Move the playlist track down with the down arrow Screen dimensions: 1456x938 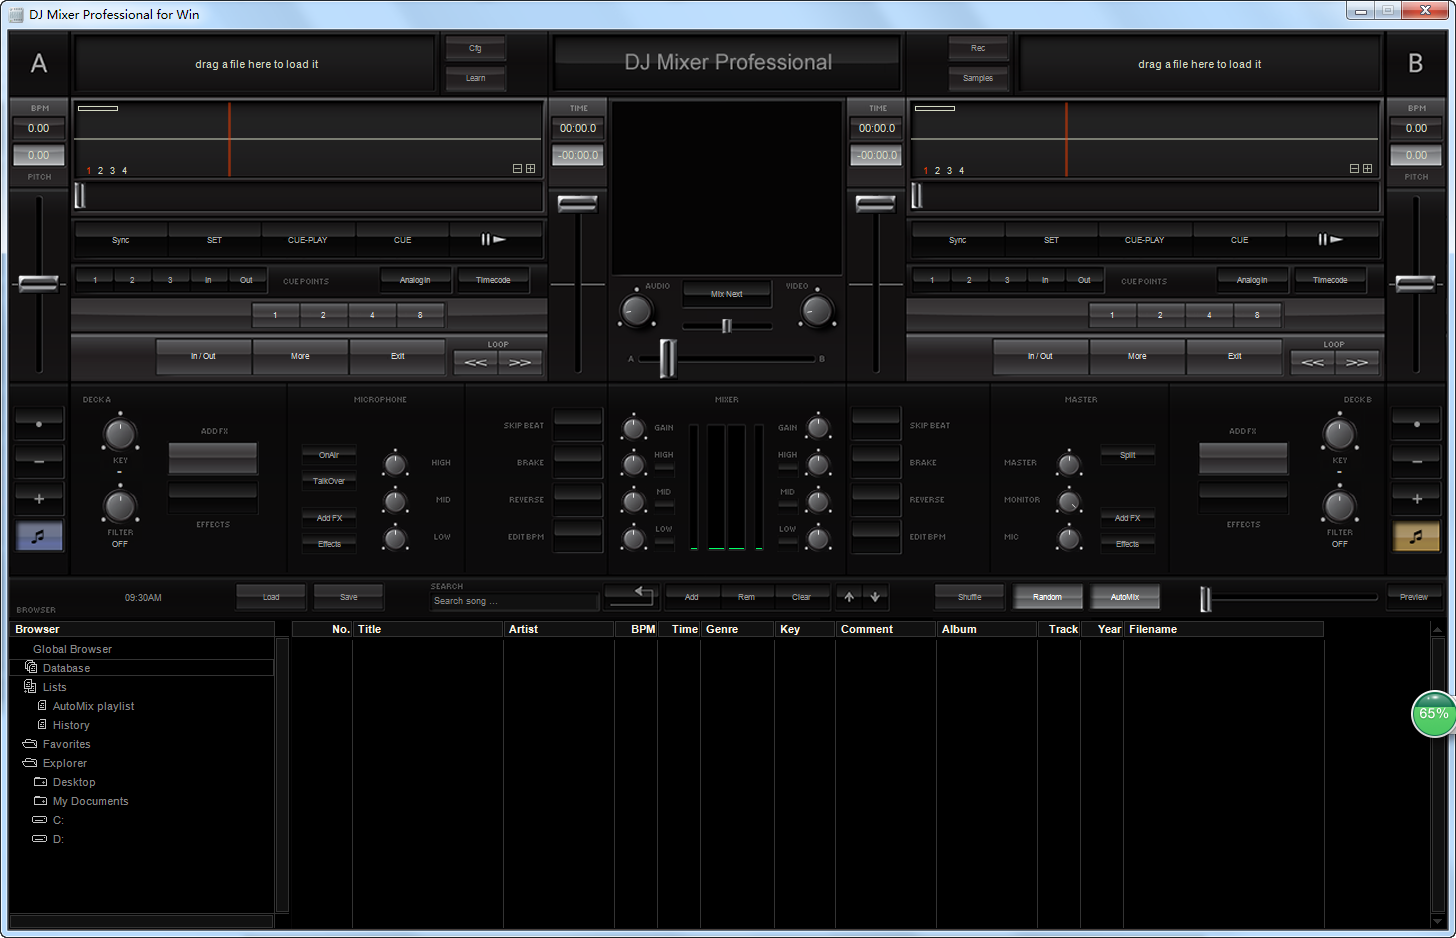[875, 597]
